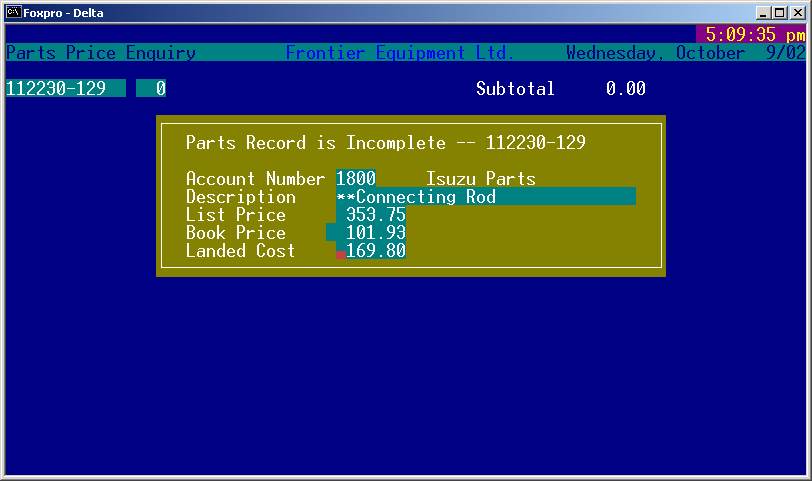Image resolution: width=812 pixels, height=481 pixels.
Task: Maximize the Foxpro - Delta window
Action: [779, 13]
